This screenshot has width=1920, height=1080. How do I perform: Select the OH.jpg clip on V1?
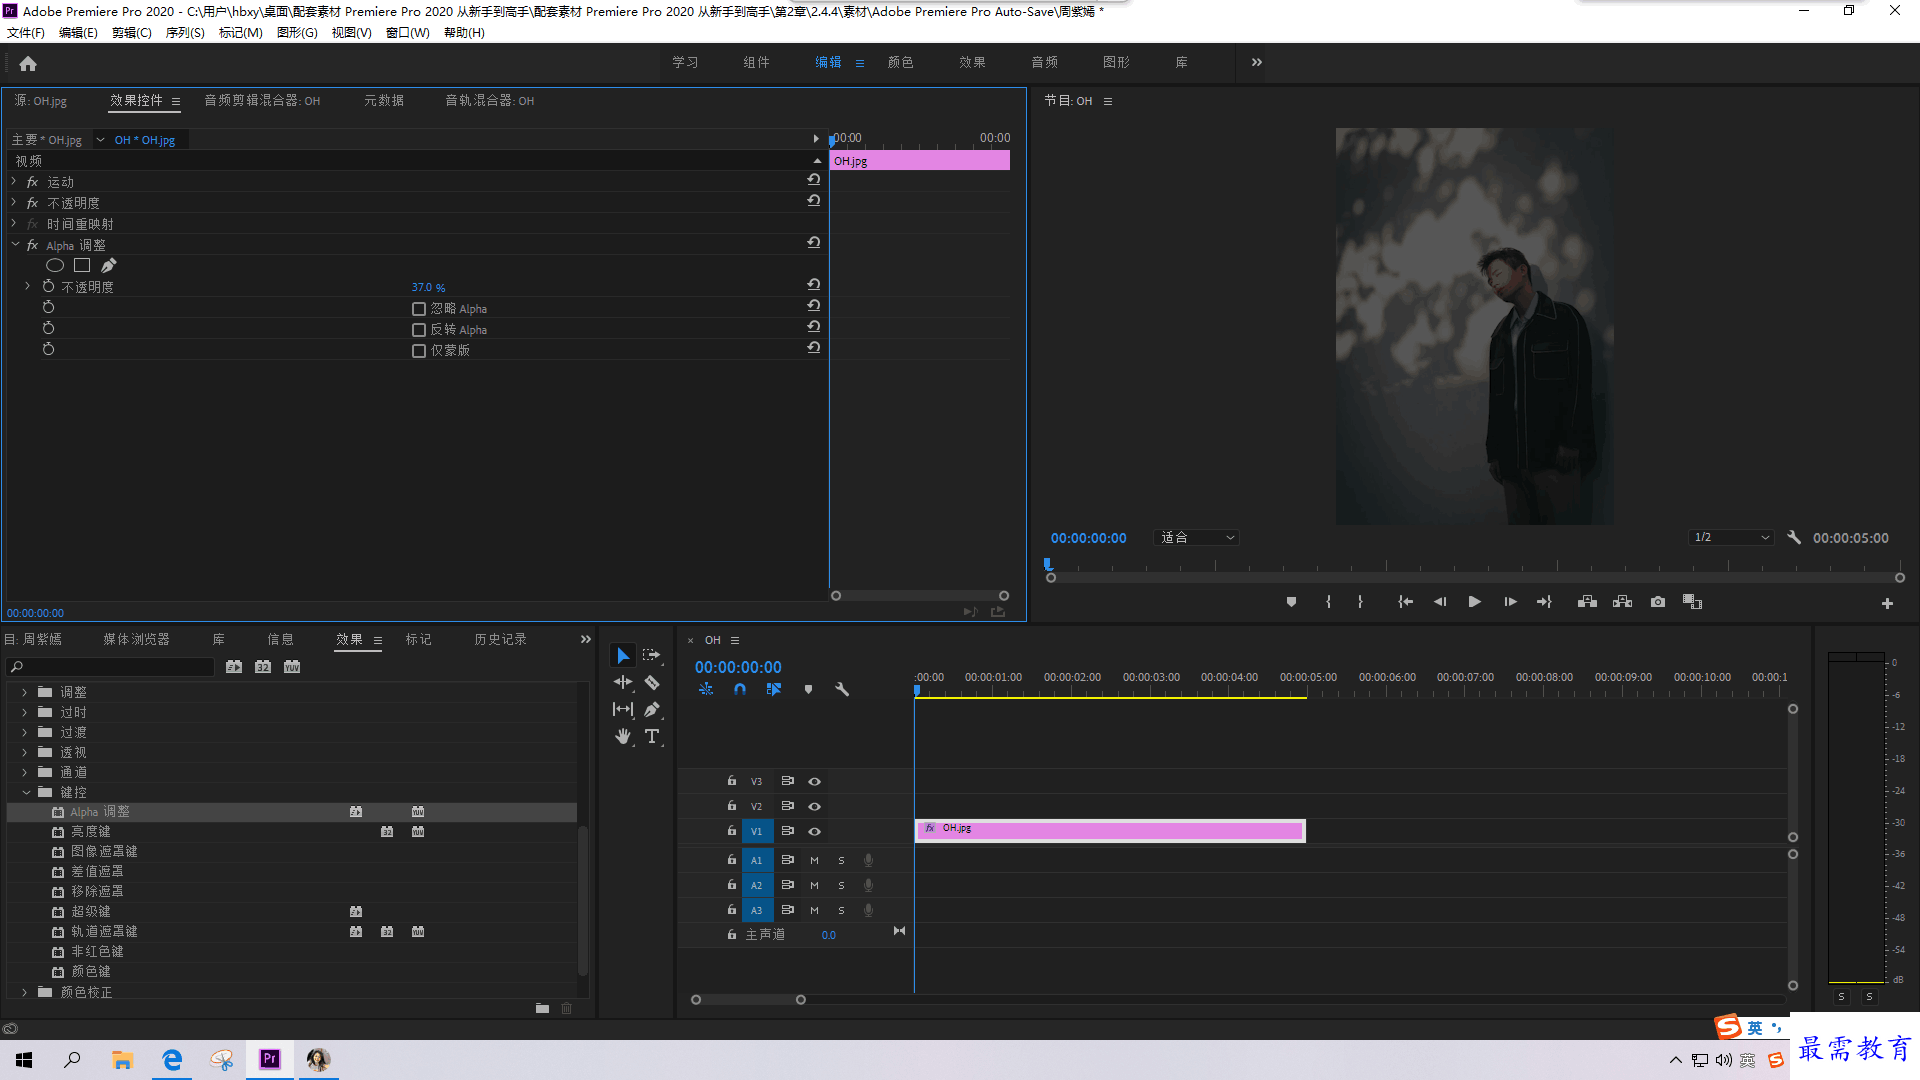(x=1110, y=830)
